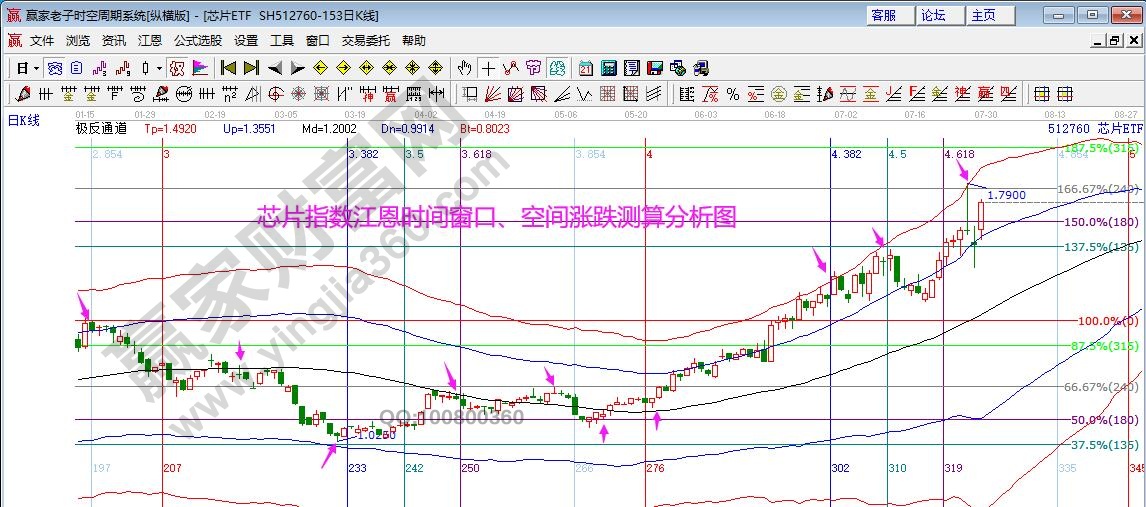Open the calculator tool icon
This screenshot has width=1146, height=507.
[x=607, y=68]
